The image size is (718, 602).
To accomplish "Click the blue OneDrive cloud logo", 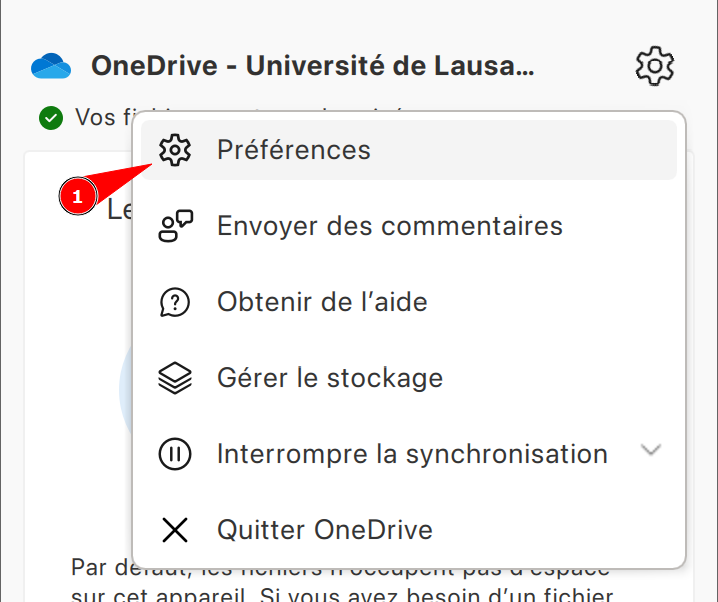I will tap(51, 67).
